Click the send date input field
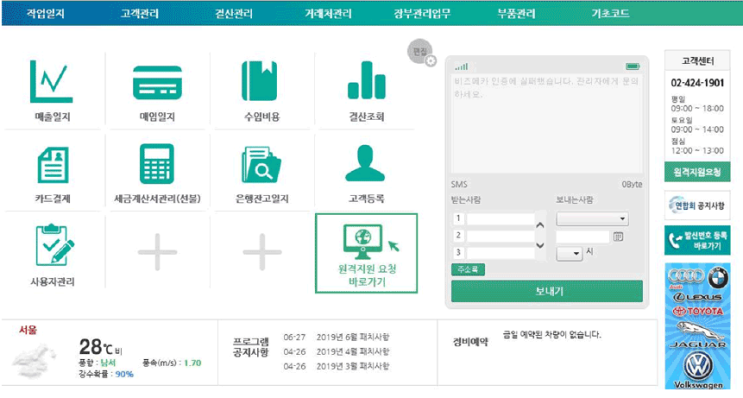This screenshot has height=398, width=743. click(583, 236)
